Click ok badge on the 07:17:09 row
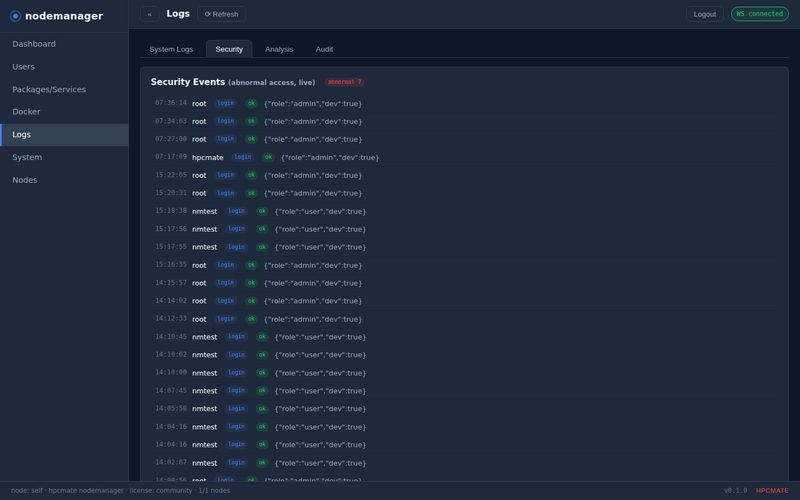800x500 pixels. (268, 157)
